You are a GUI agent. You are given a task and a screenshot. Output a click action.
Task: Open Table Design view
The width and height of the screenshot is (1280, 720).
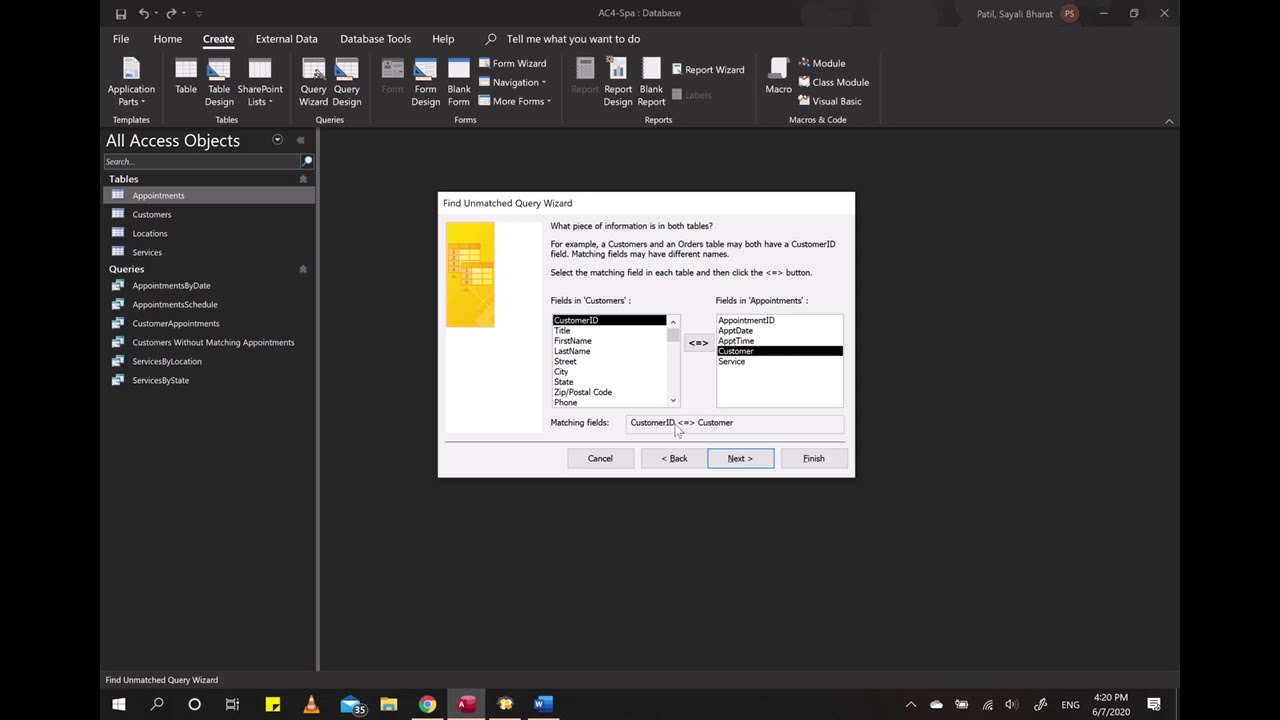tap(219, 82)
